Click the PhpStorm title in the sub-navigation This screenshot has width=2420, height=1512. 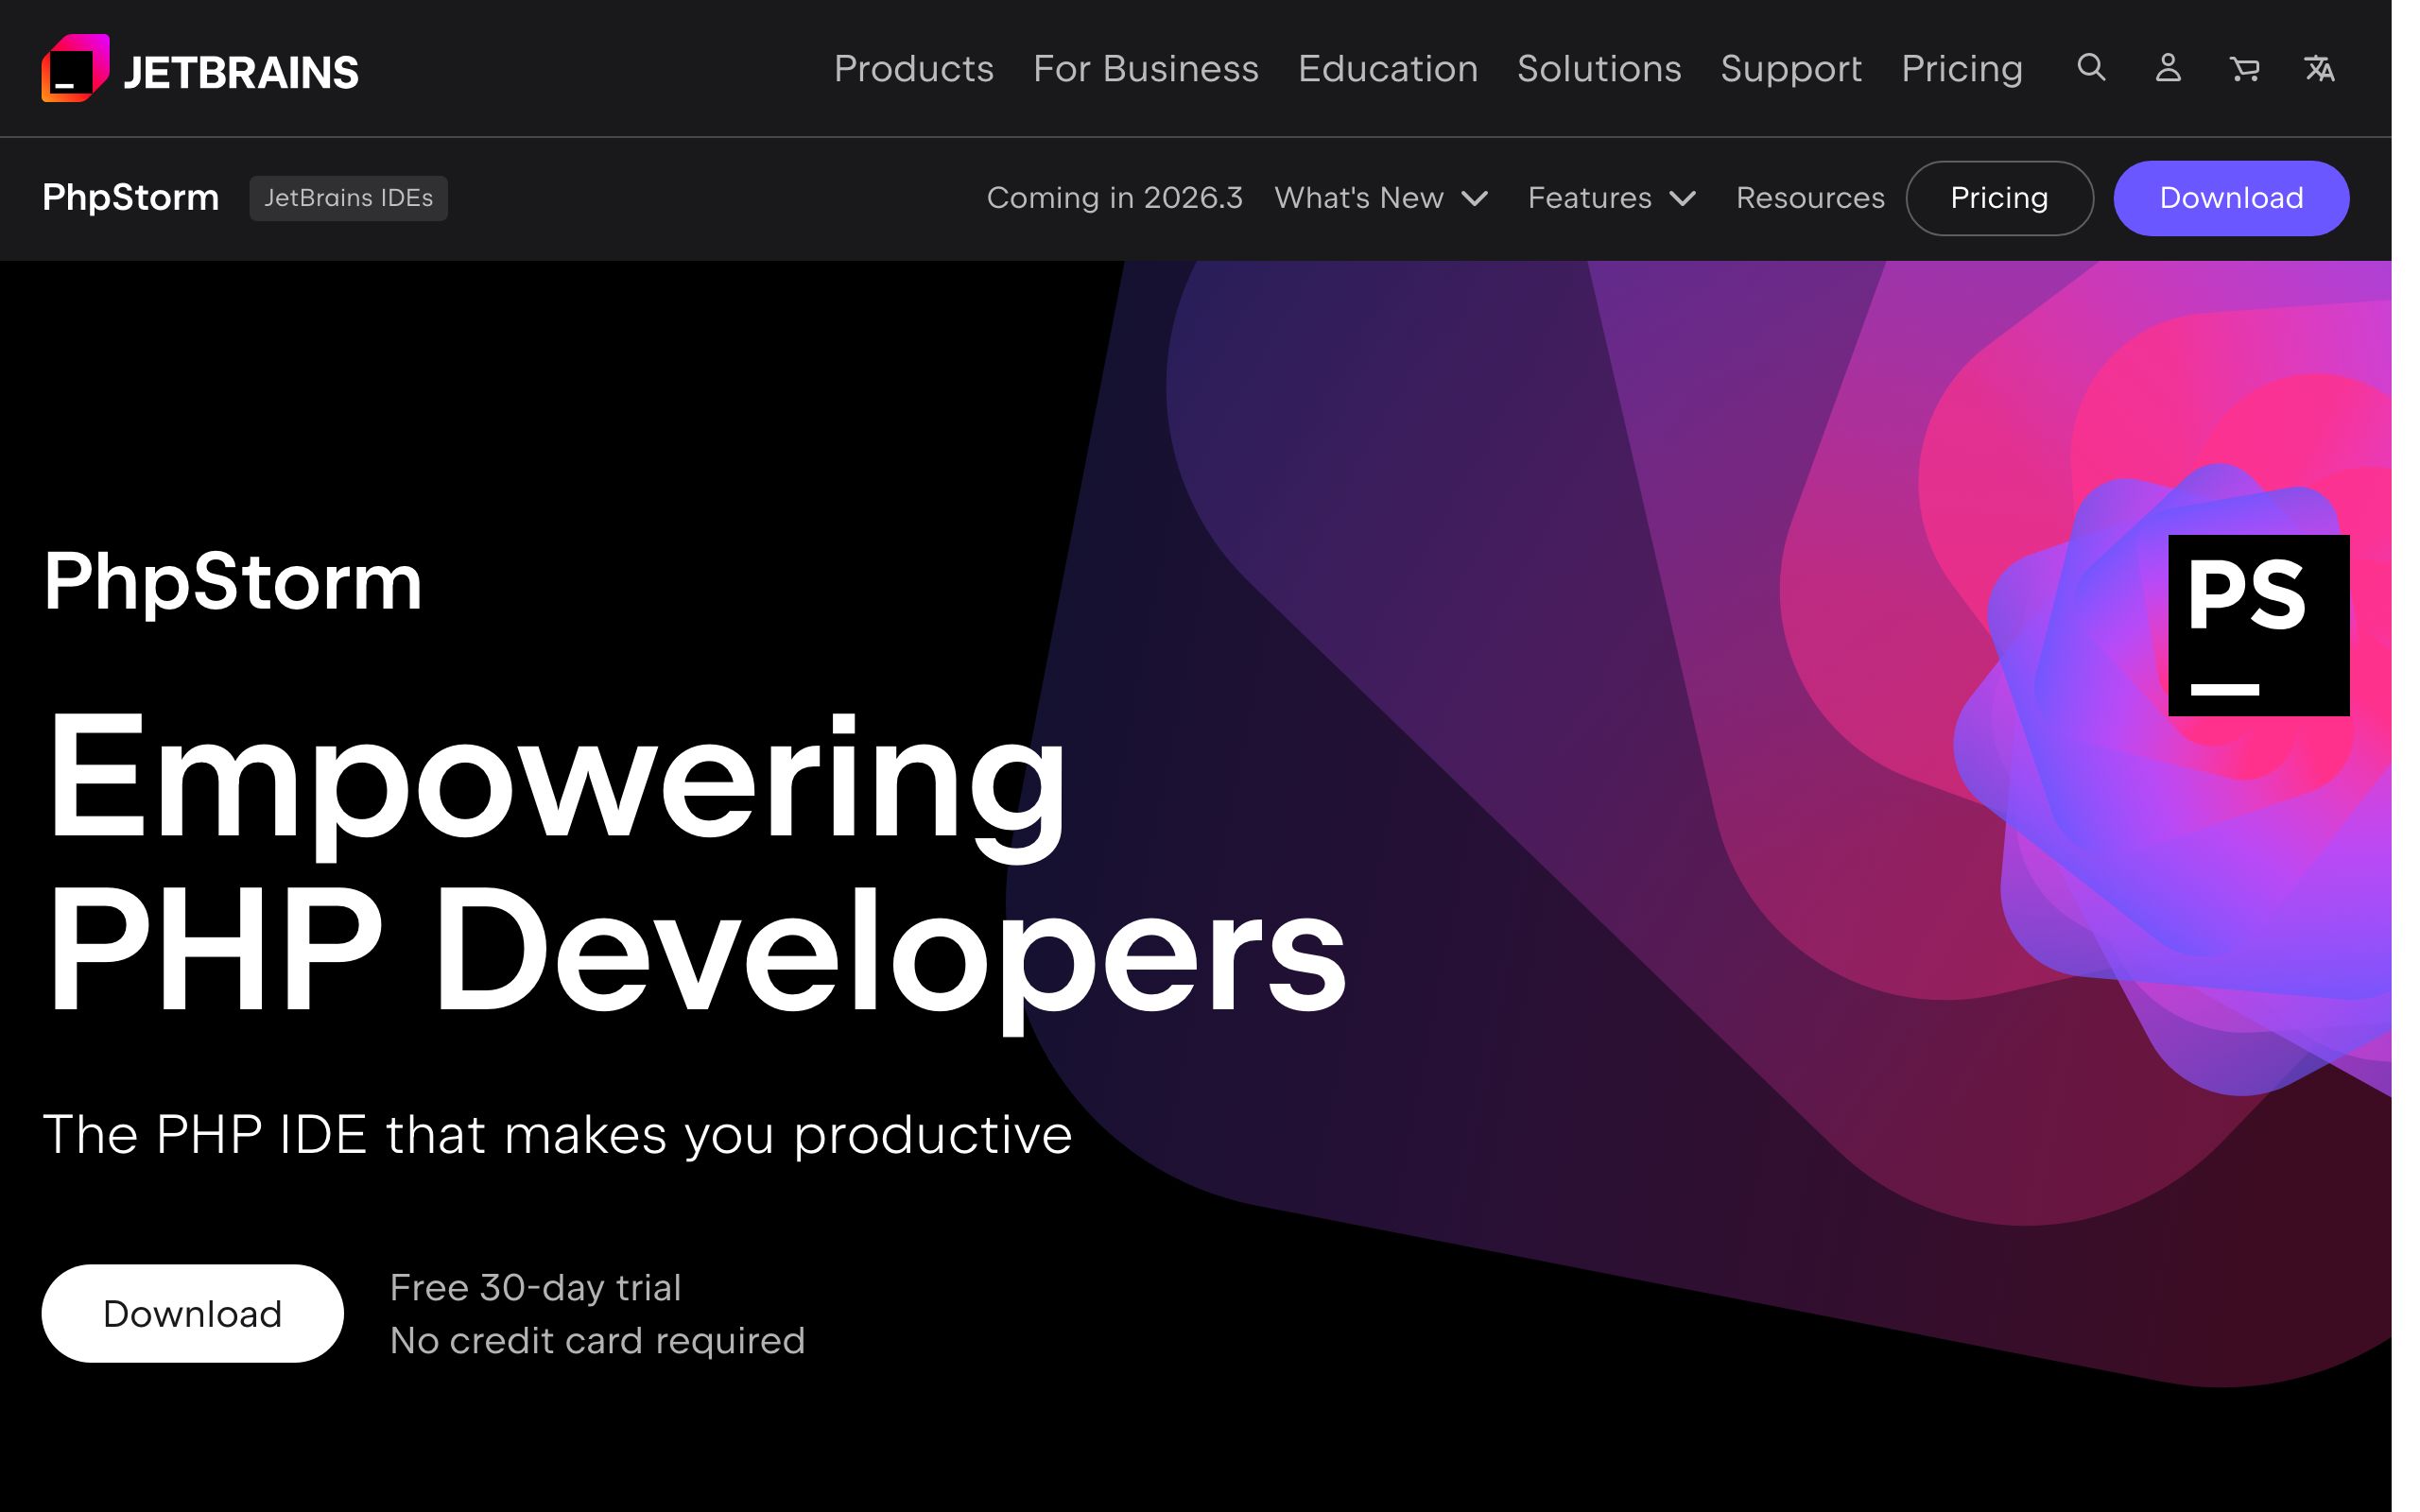coord(130,197)
